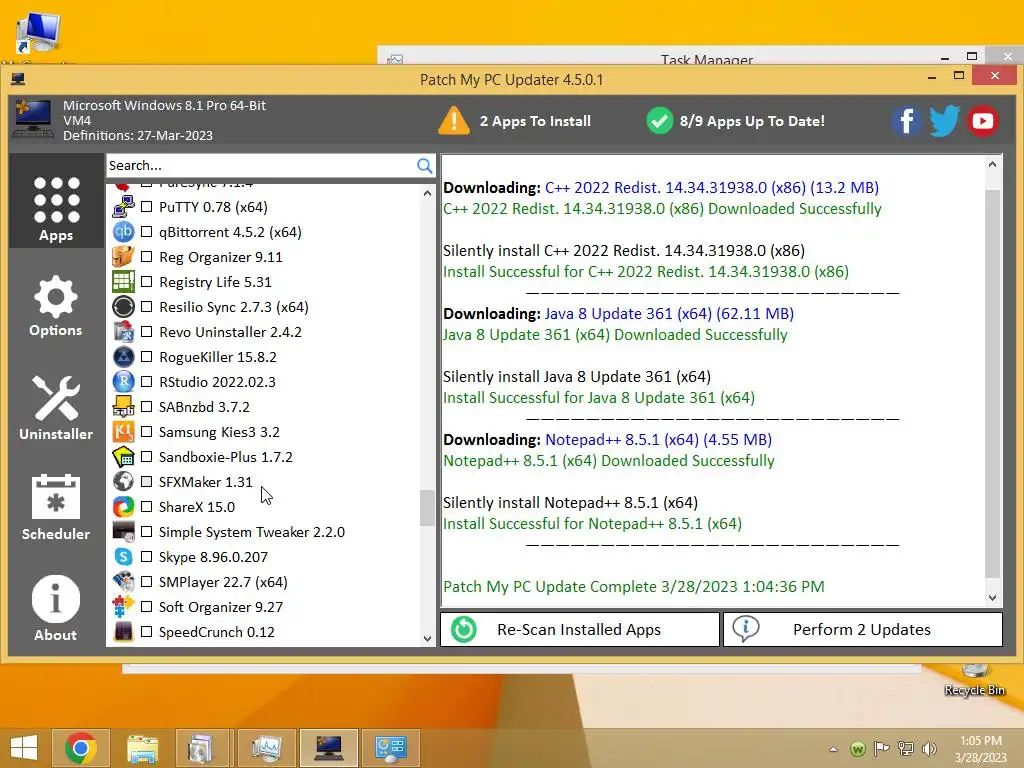This screenshot has height=768, width=1024.
Task: Click log panel scrollbar down arrow
Action: click(x=993, y=598)
